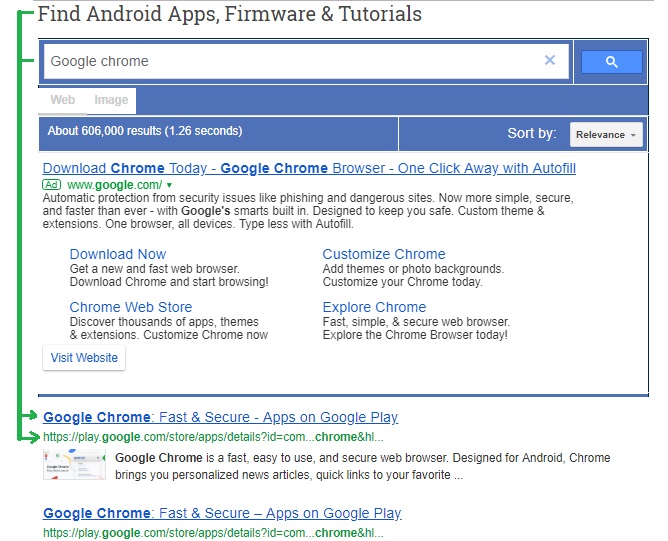Open second Google Chrome Apps on Google Play result

point(222,513)
